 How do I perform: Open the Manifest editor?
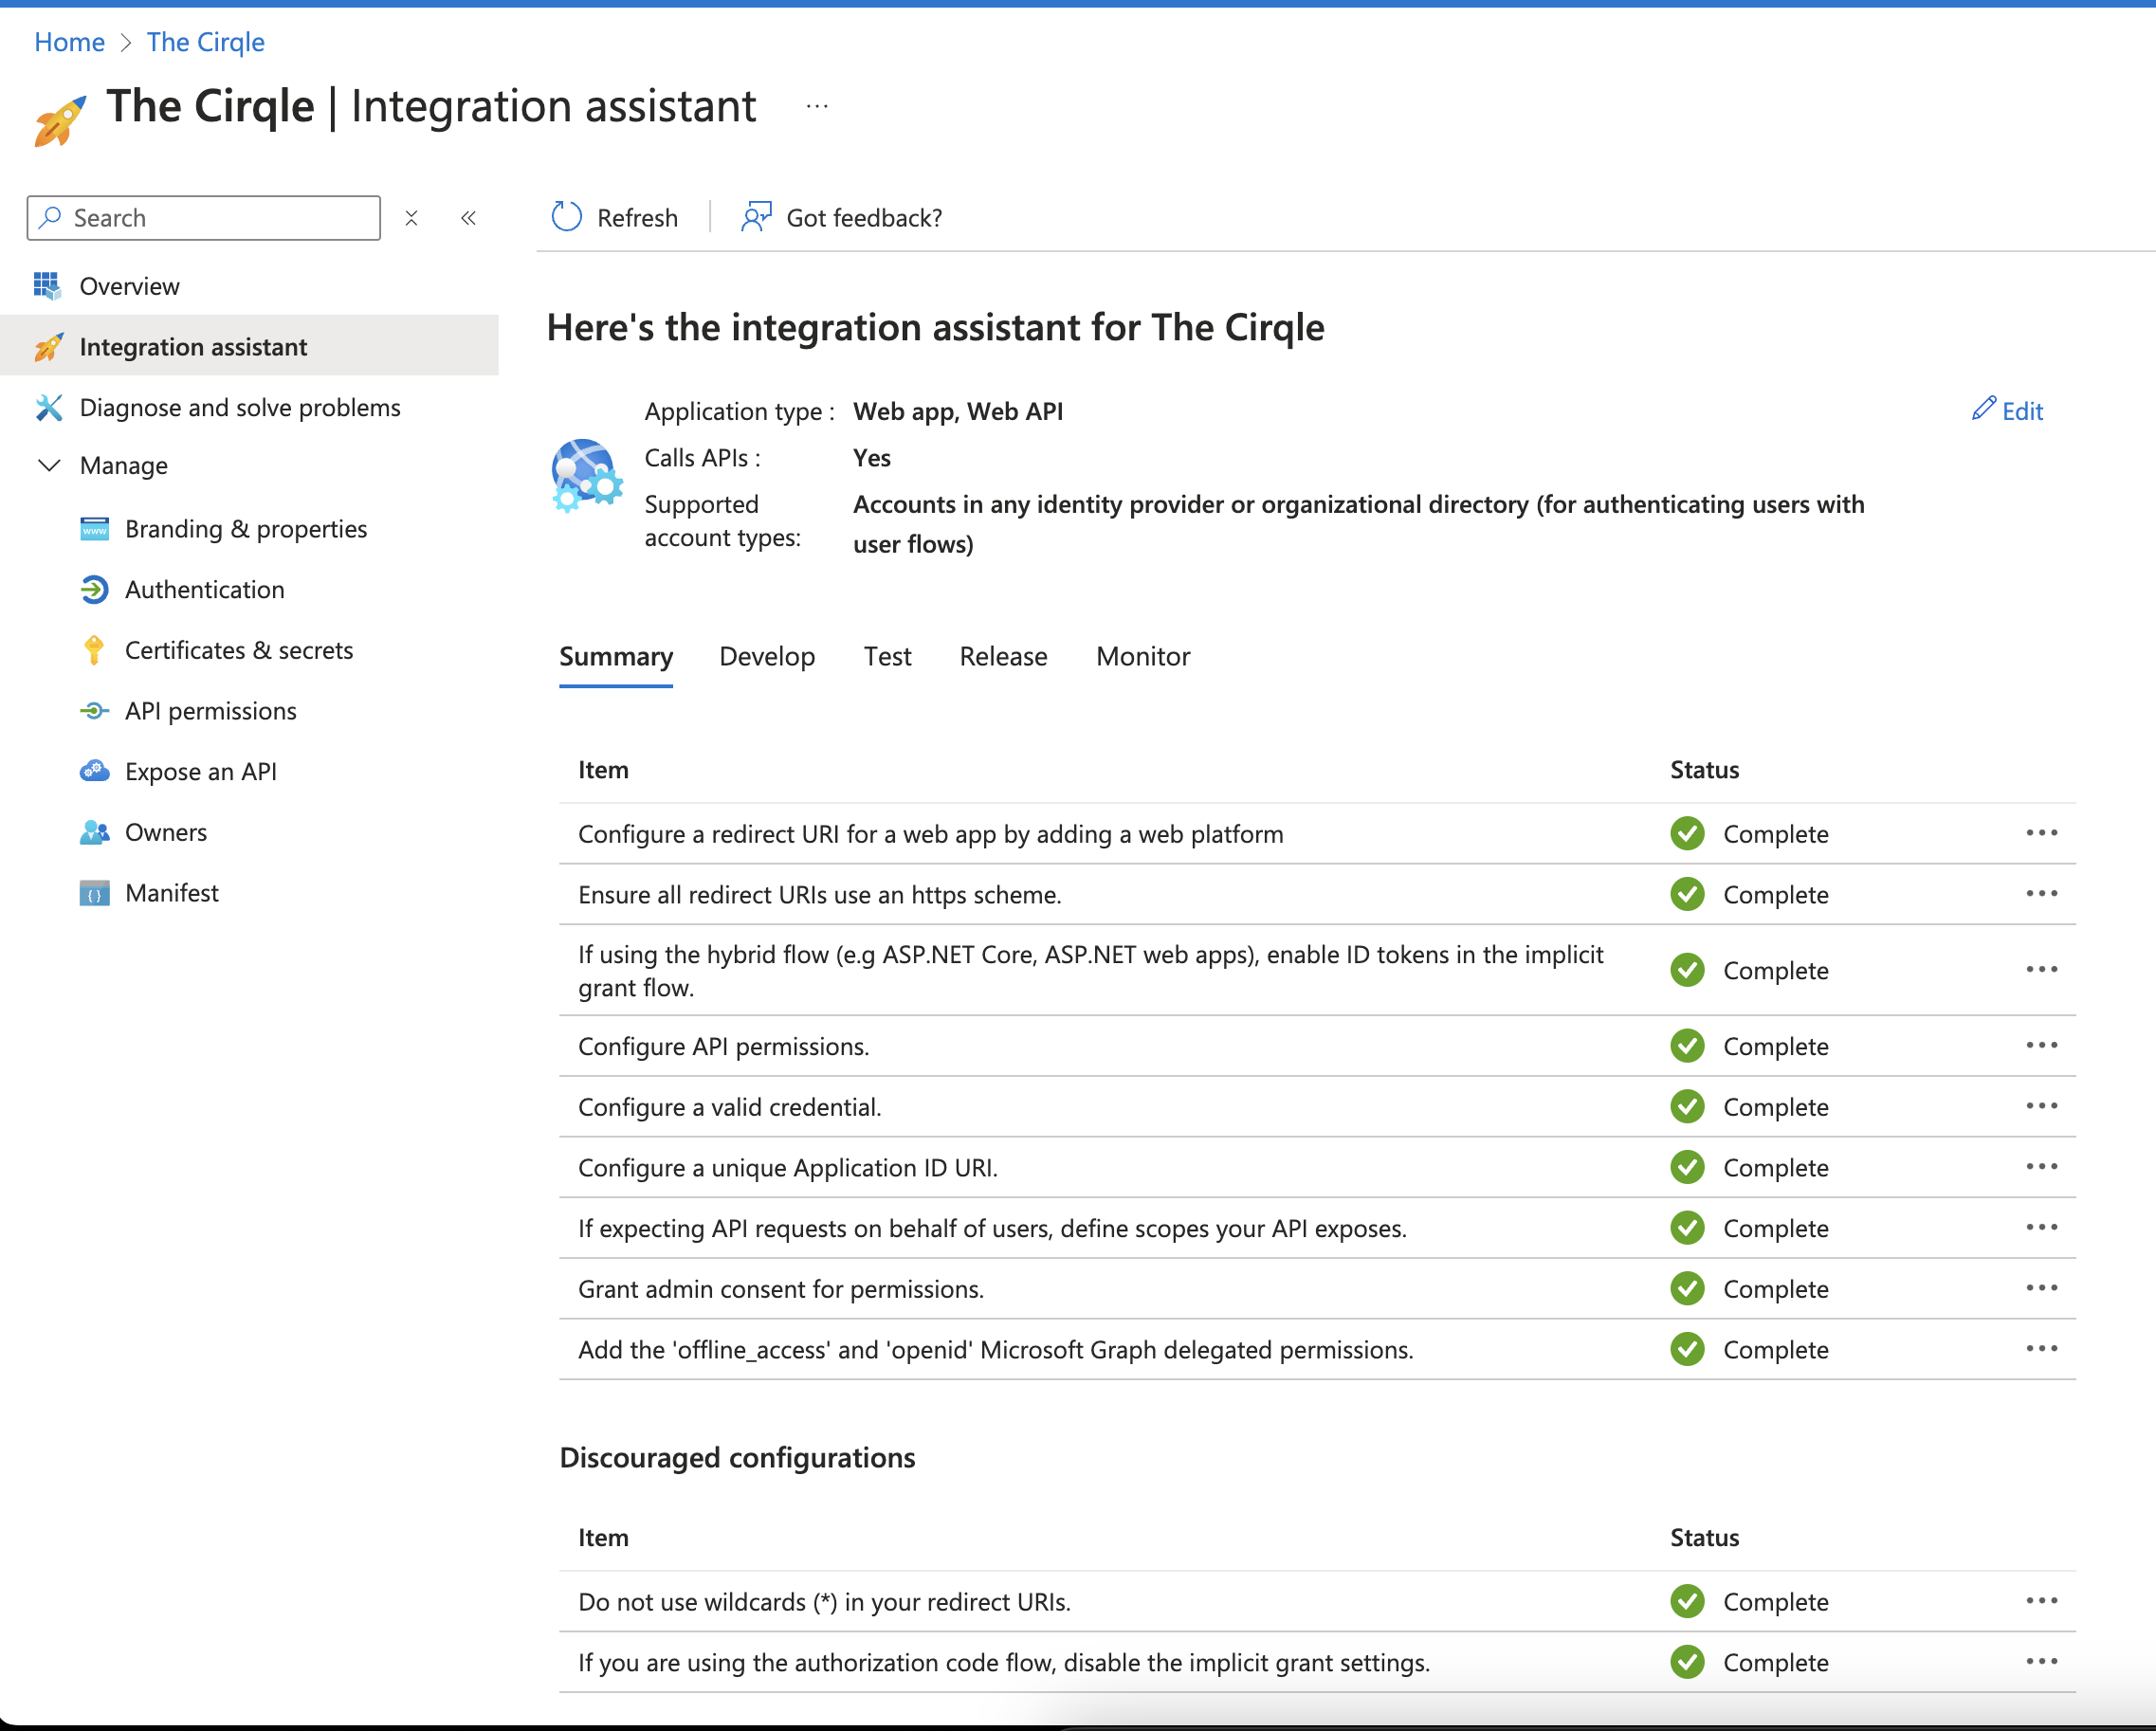pos(171,892)
